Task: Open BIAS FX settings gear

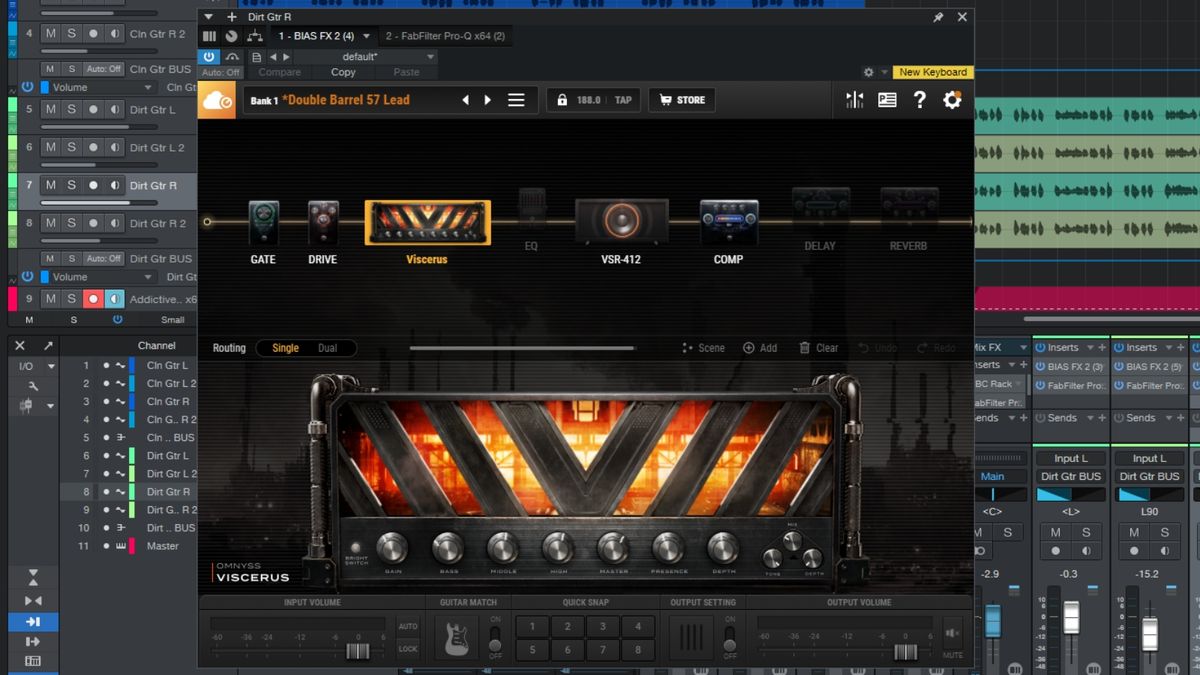Action: click(x=952, y=100)
